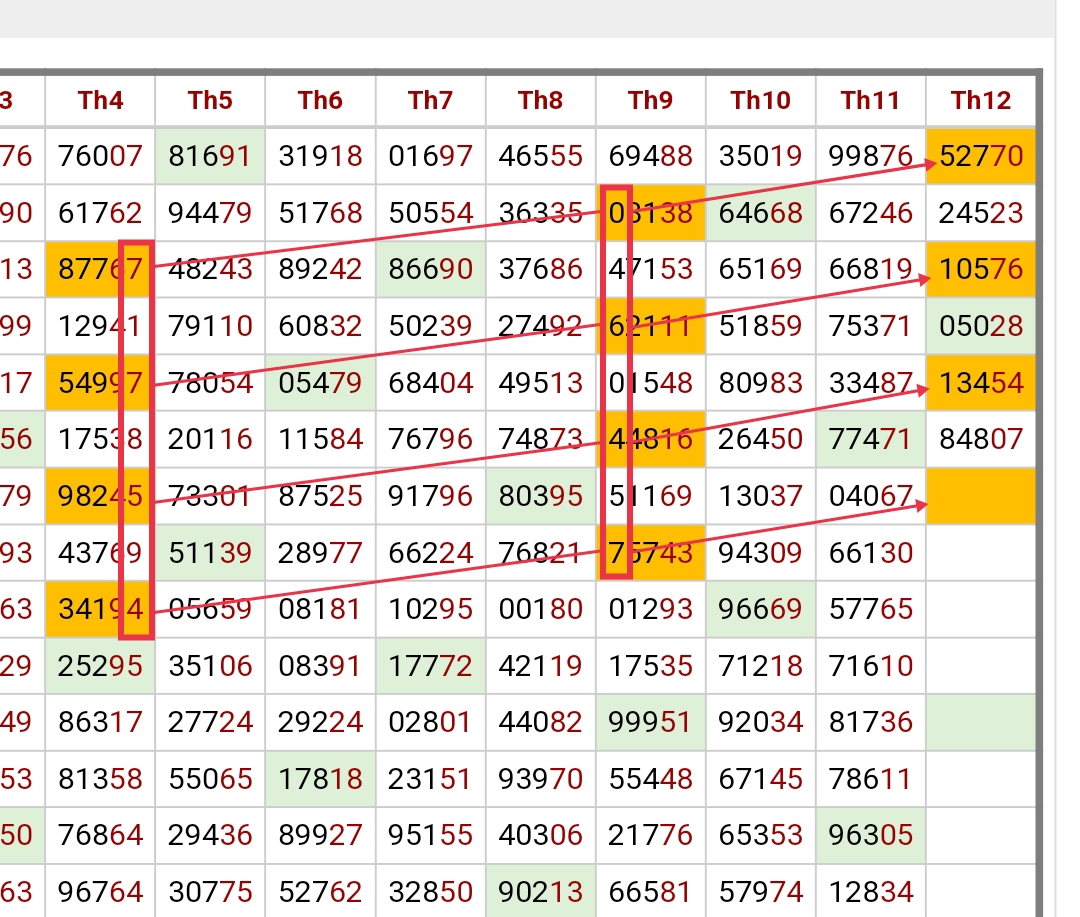Click the value 55065
The width and height of the screenshot is (1080, 917).
pos(211,779)
